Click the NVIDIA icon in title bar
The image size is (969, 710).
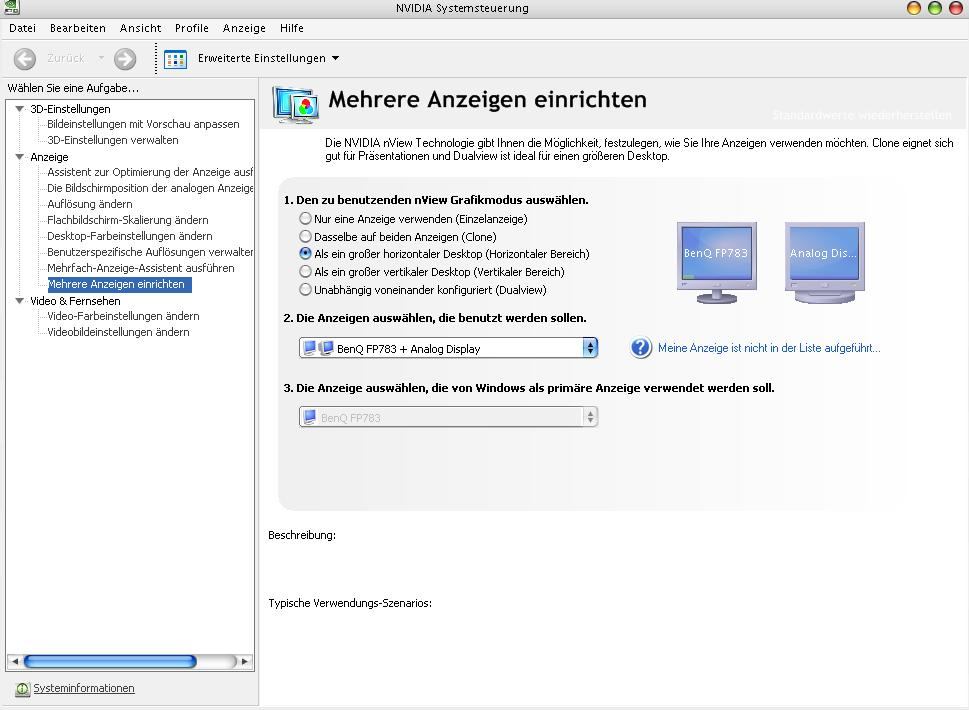12,7
